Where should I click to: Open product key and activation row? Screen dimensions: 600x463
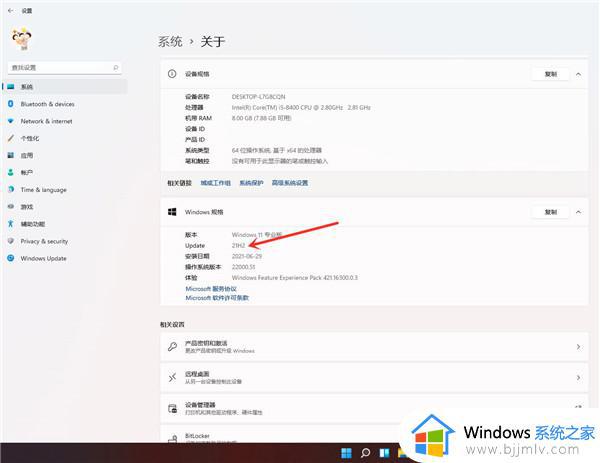point(374,347)
